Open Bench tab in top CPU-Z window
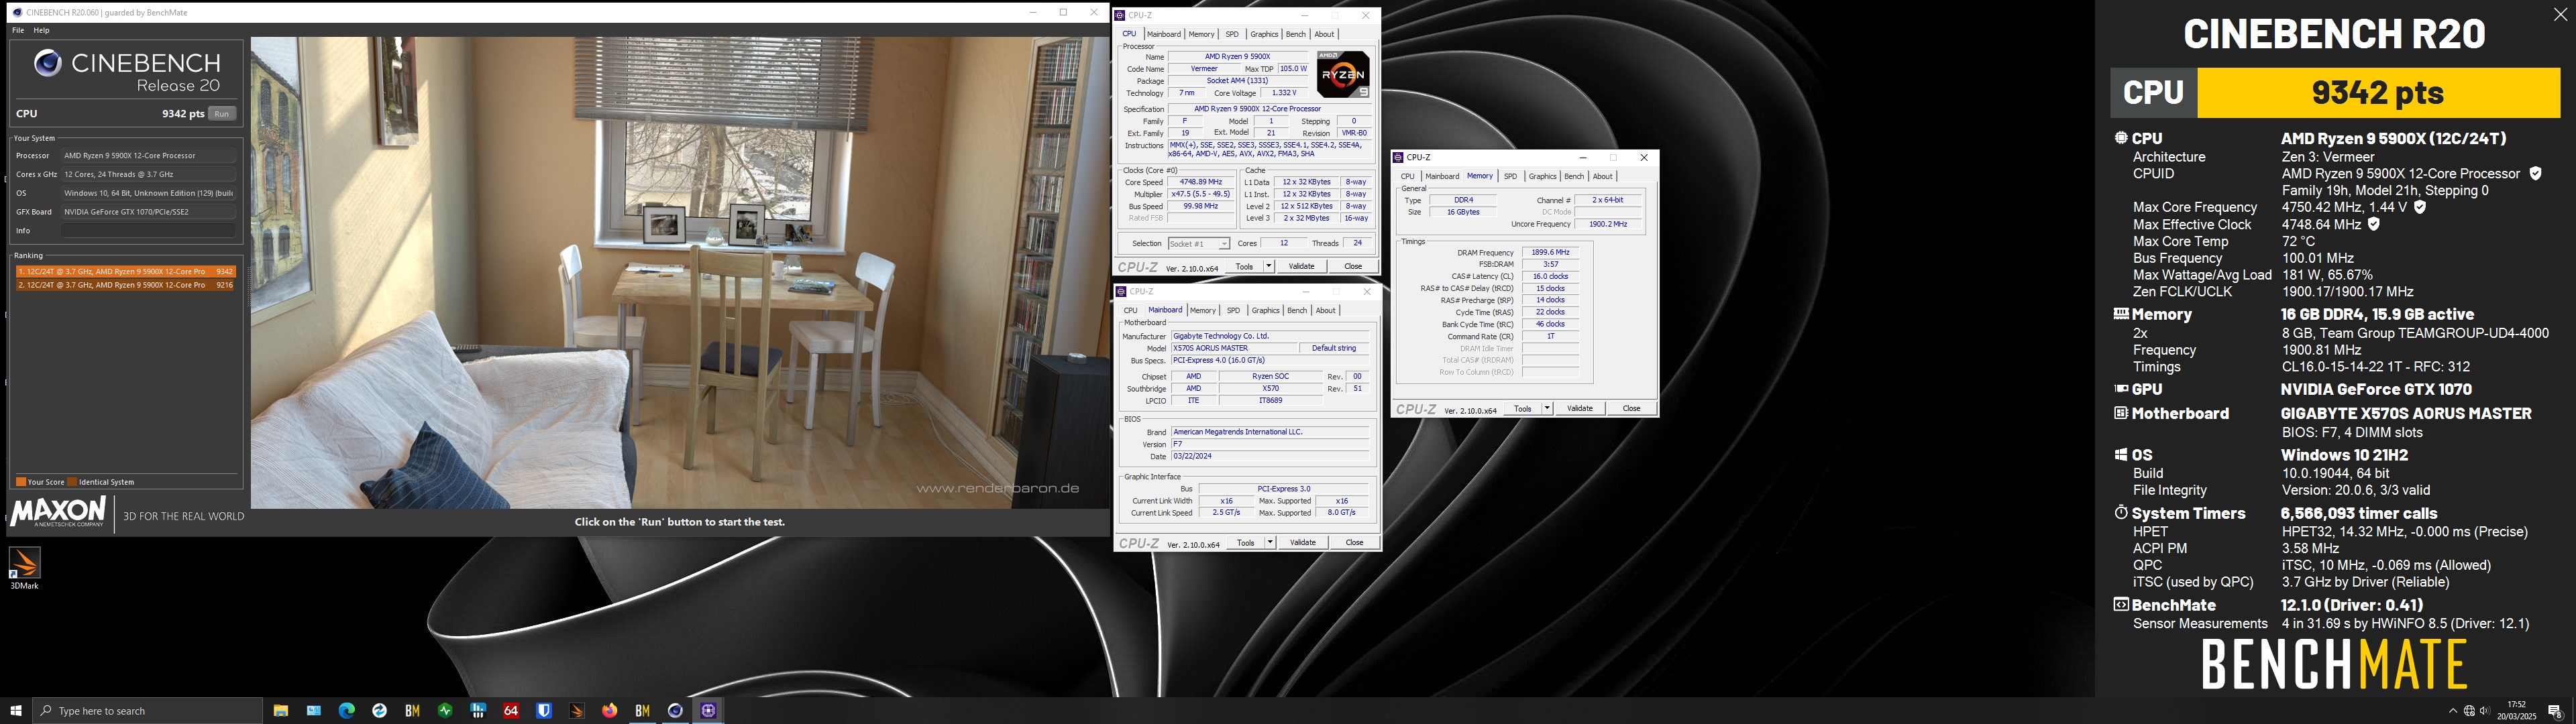This screenshot has width=2576, height=724. pyautogui.click(x=1295, y=34)
